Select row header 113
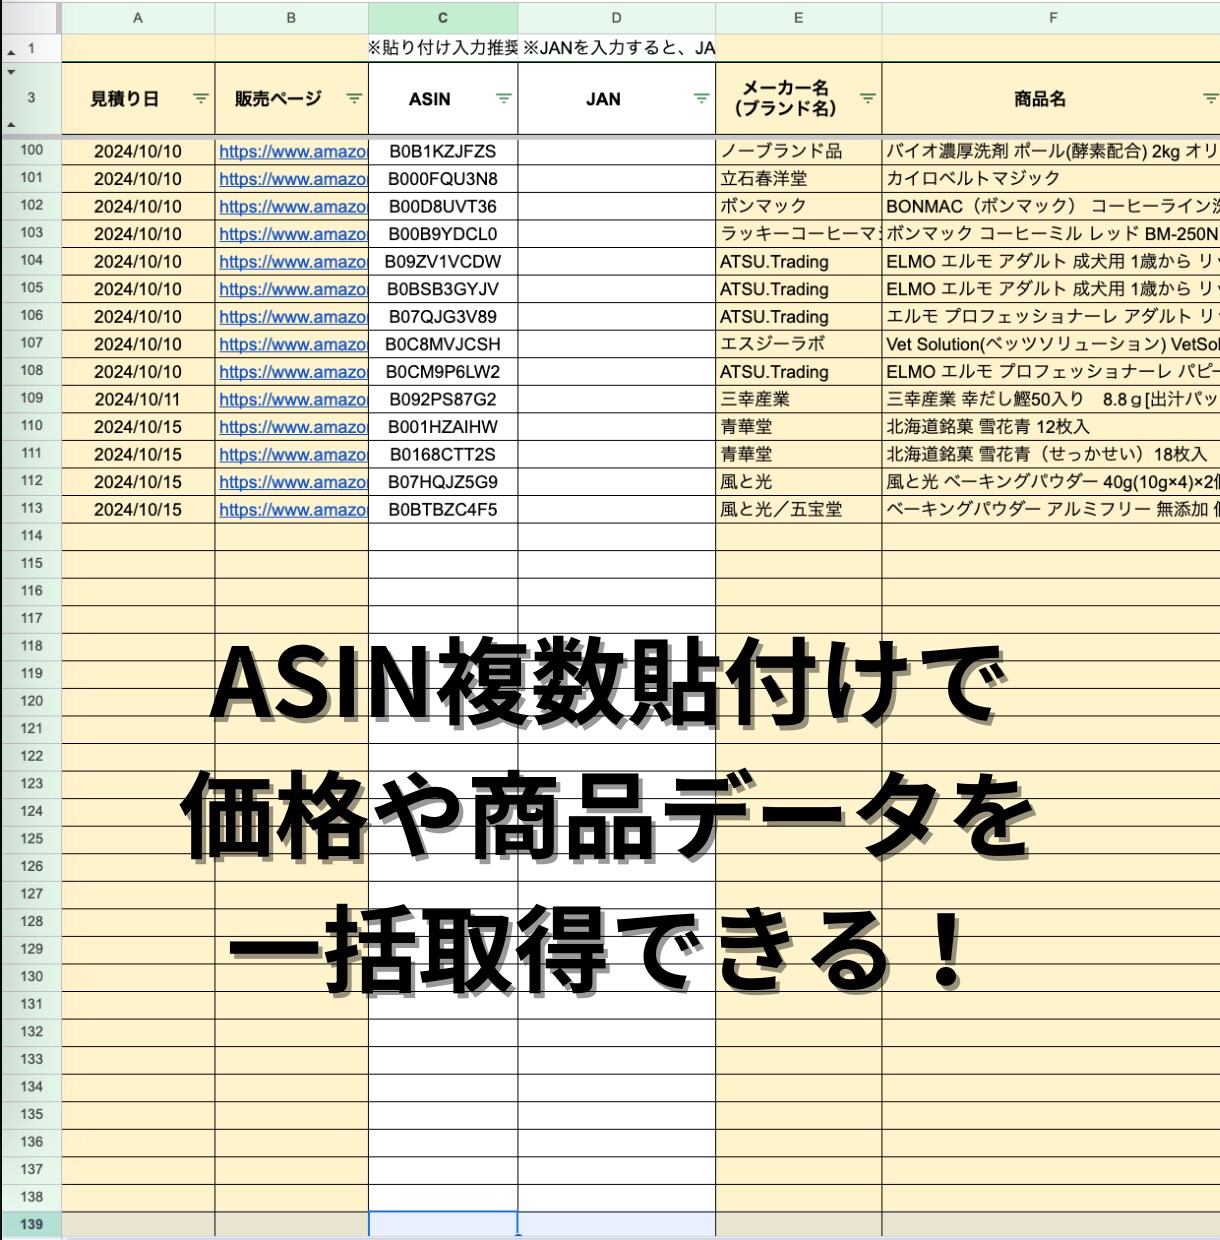This screenshot has width=1220, height=1240. (31, 508)
